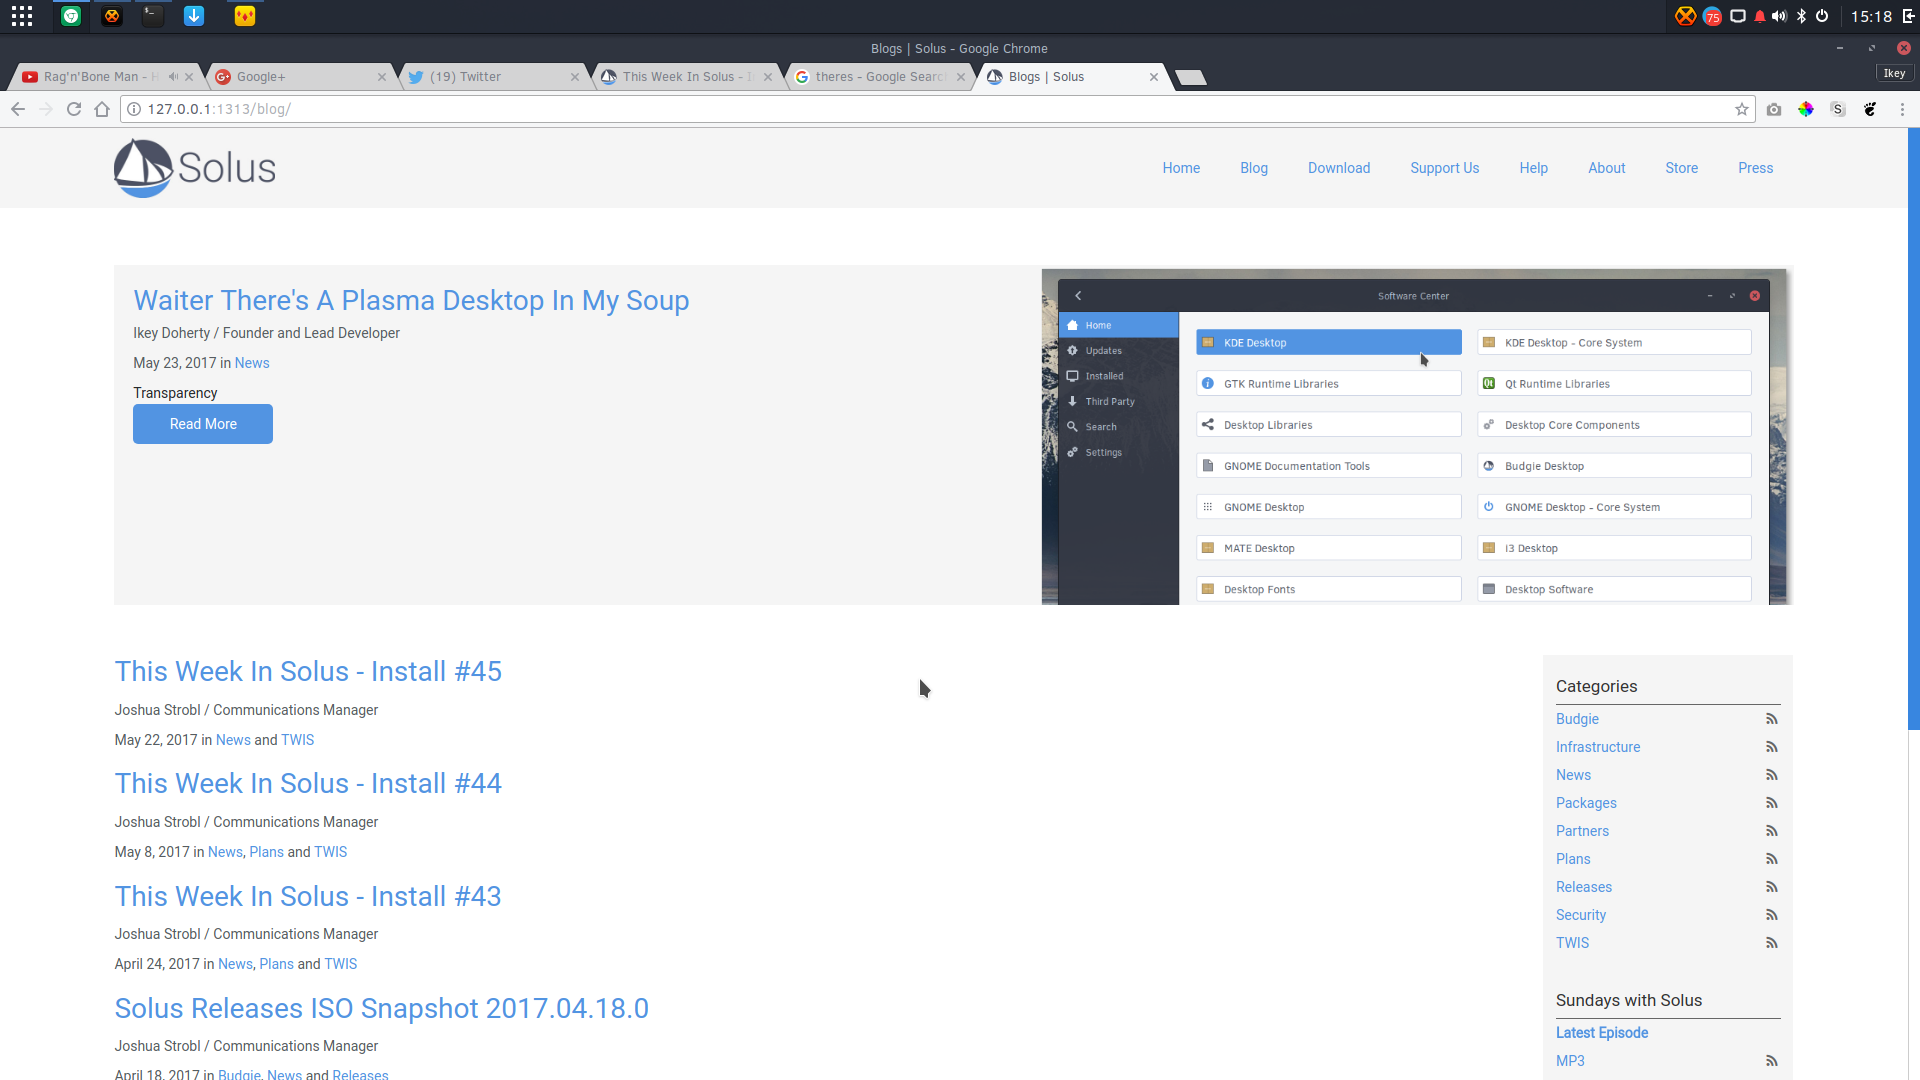The image size is (1920, 1080).
Task: Open the Partners category link
Action: 1582,831
